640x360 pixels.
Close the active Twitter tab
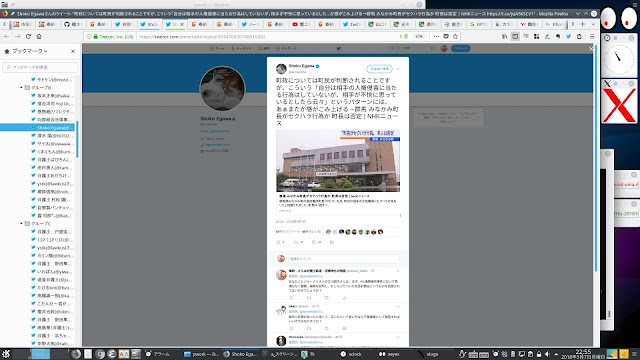point(182,24)
